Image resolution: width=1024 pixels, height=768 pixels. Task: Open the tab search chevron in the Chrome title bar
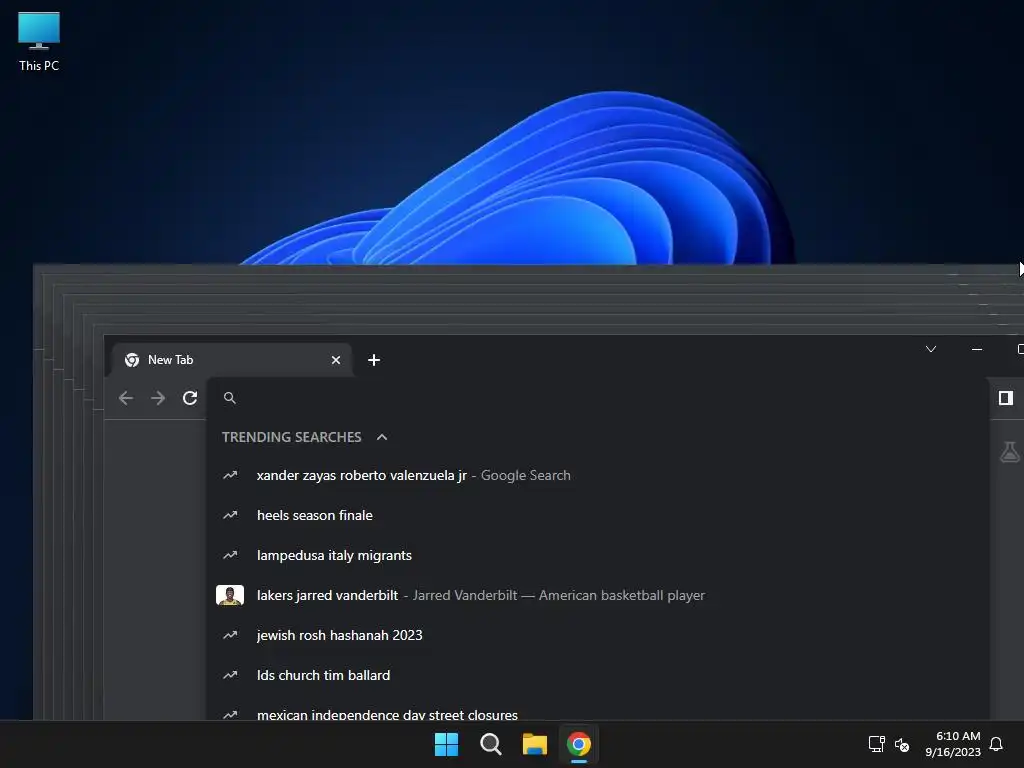click(x=931, y=349)
